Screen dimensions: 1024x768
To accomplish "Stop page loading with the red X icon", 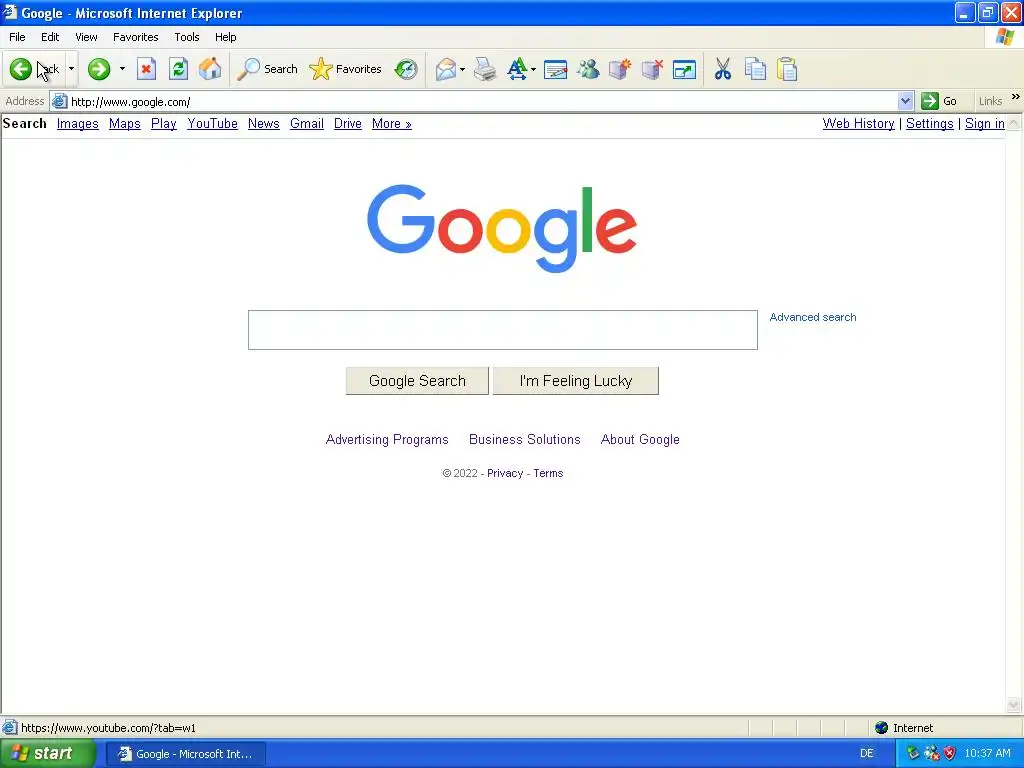I will pyautogui.click(x=146, y=69).
